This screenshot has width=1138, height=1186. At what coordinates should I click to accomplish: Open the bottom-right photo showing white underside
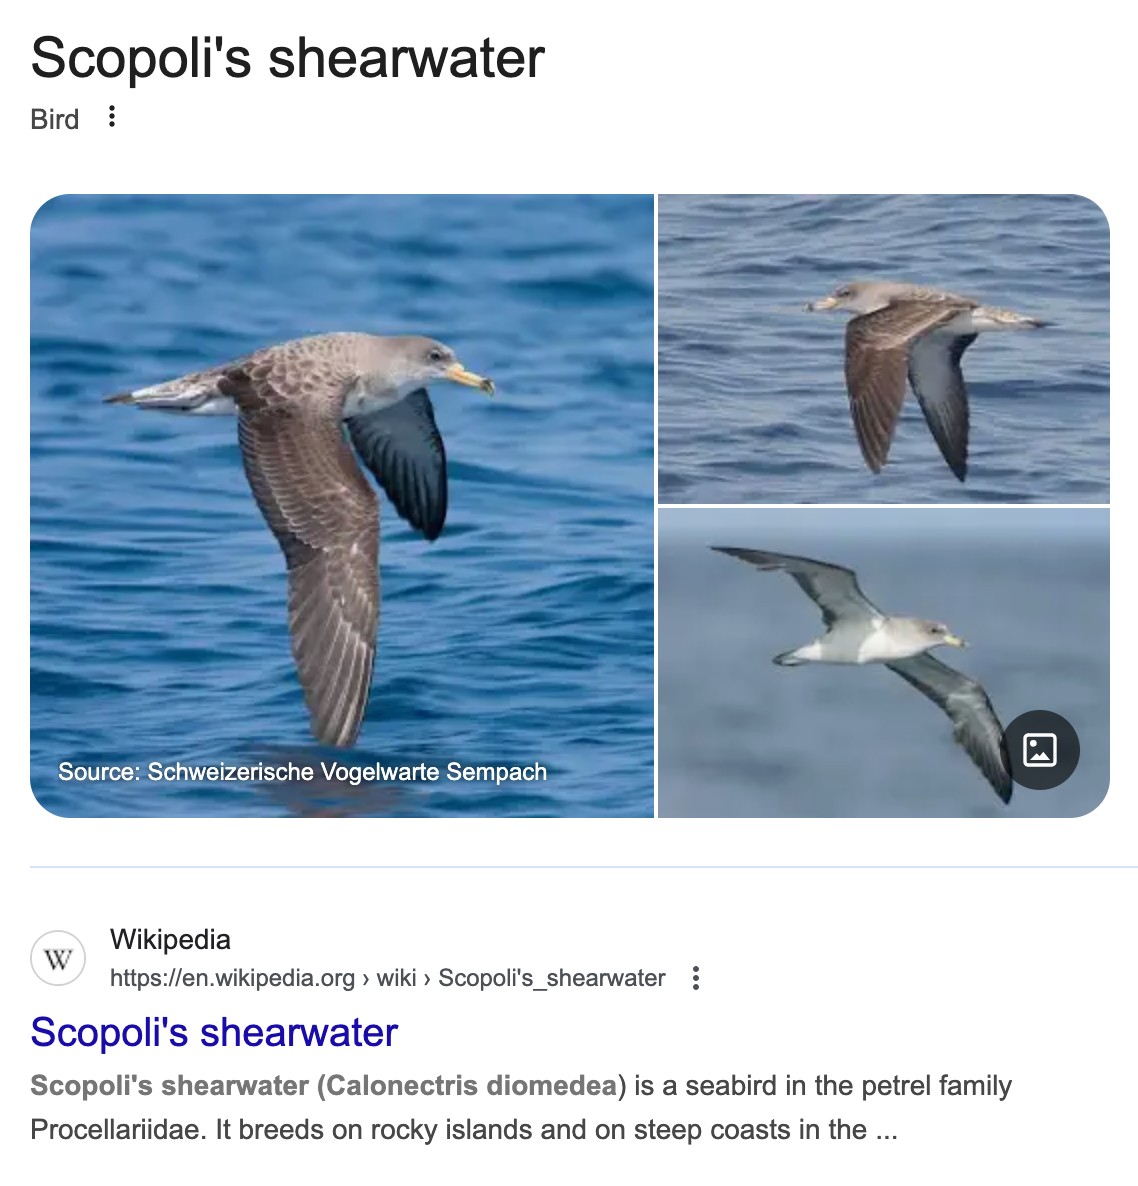884,663
